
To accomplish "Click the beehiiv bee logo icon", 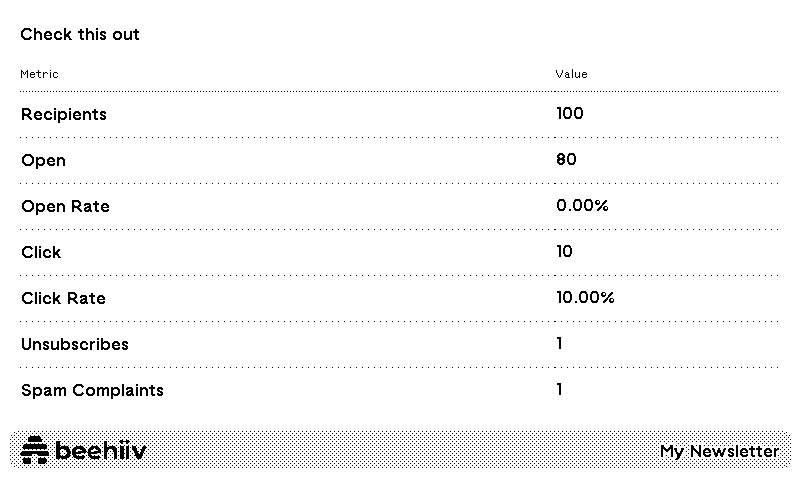I will tap(35, 452).
